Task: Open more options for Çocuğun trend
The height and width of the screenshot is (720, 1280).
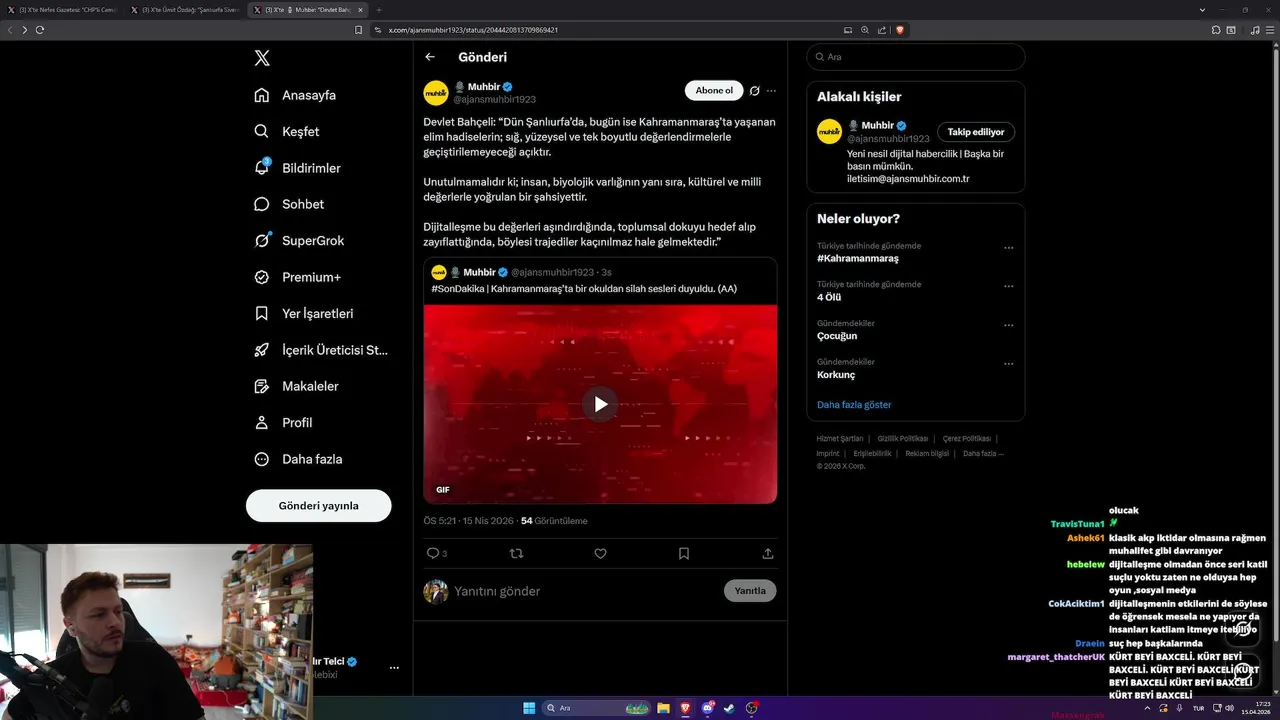Action: pos(1009,325)
